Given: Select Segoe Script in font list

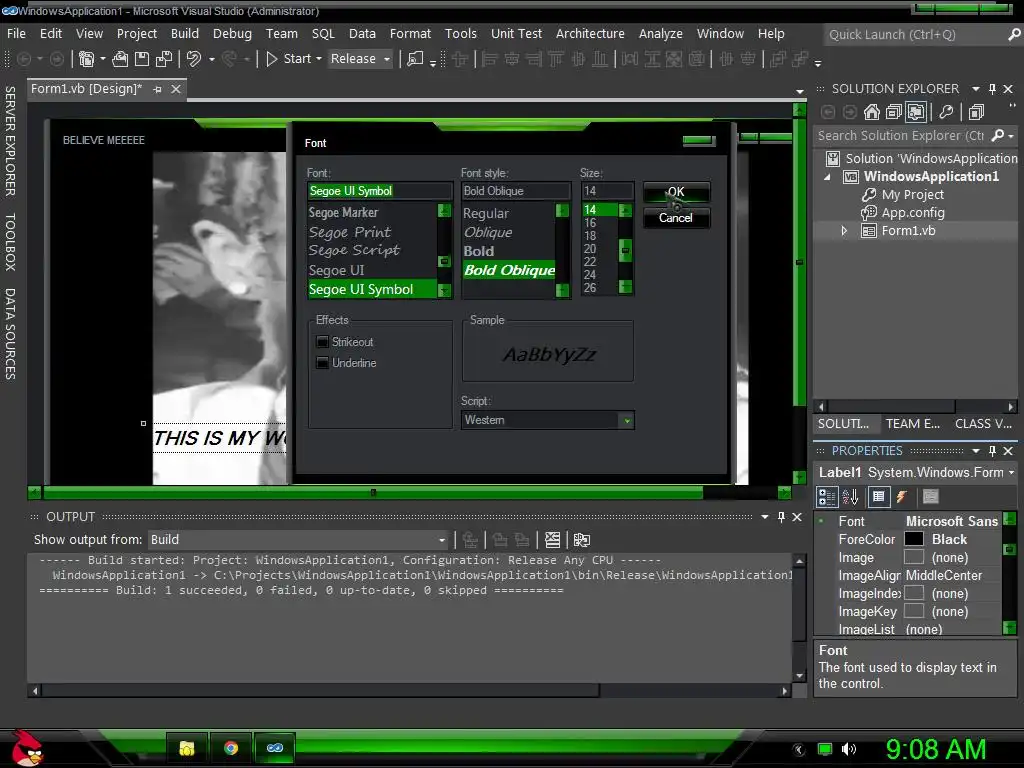Looking at the screenshot, I should (x=354, y=251).
